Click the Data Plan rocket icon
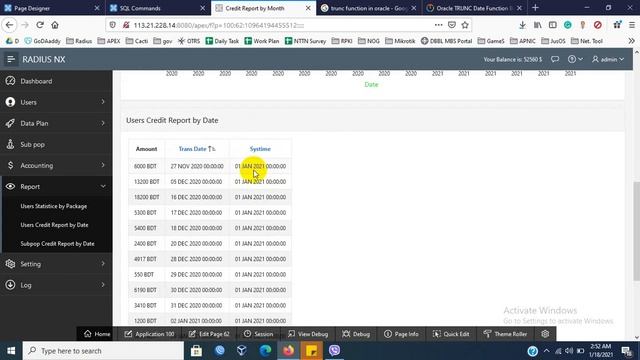The image size is (640, 360). coord(10,123)
